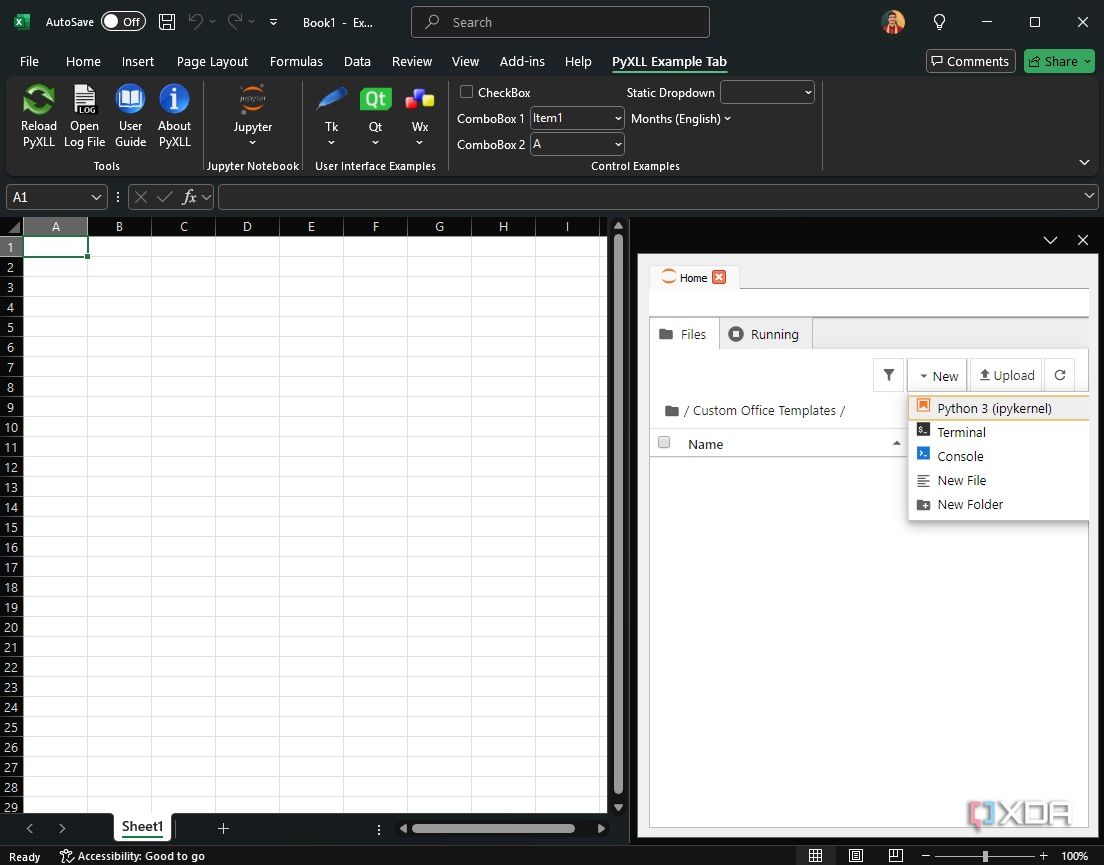Click the Jupyter filter funnel icon

889,375
